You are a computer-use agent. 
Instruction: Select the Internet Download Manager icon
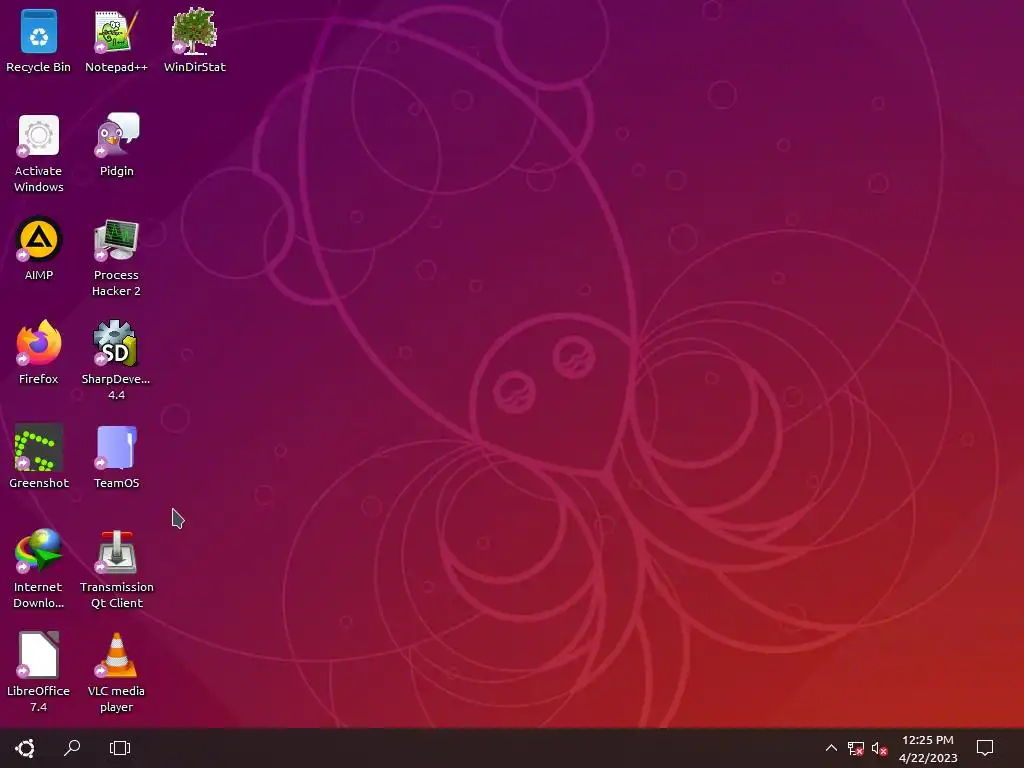click(39, 551)
